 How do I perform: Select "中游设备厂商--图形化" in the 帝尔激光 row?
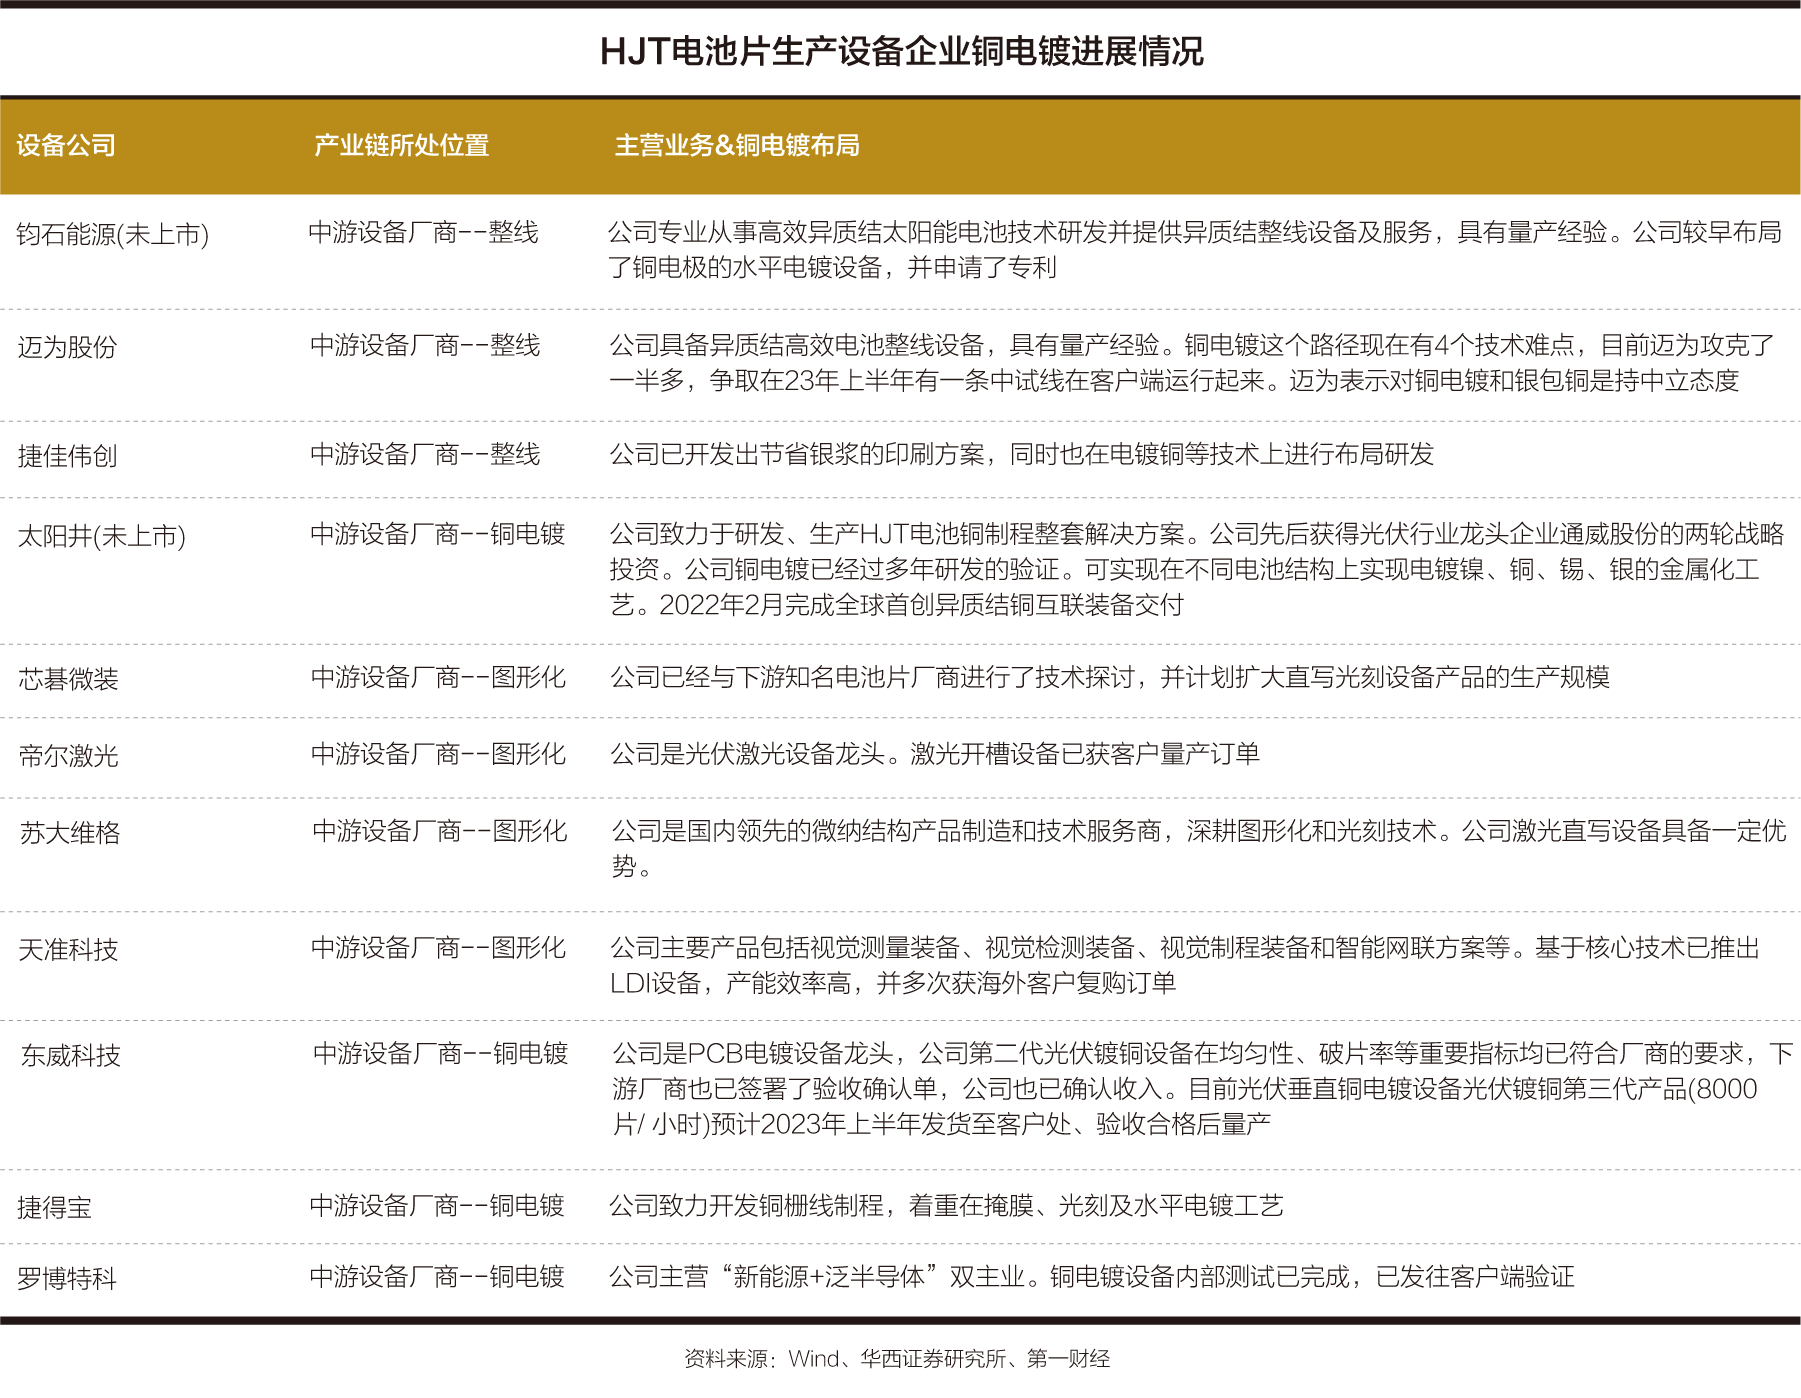(439, 754)
